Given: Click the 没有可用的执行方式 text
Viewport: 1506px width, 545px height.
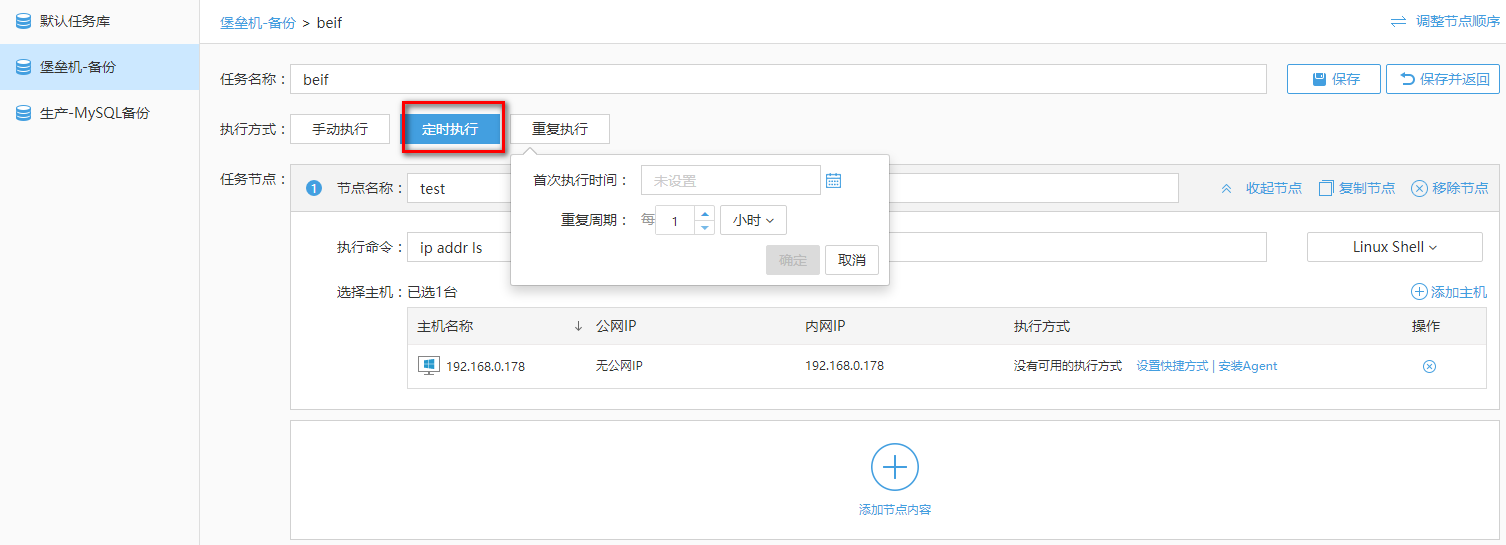Looking at the screenshot, I should click(x=1068, y=366).
